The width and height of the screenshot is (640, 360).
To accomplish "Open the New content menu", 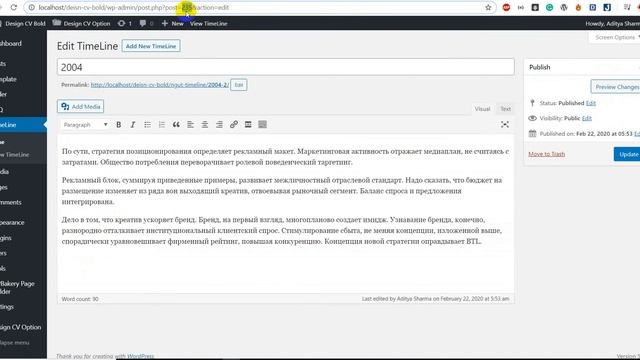I will 173,24.
